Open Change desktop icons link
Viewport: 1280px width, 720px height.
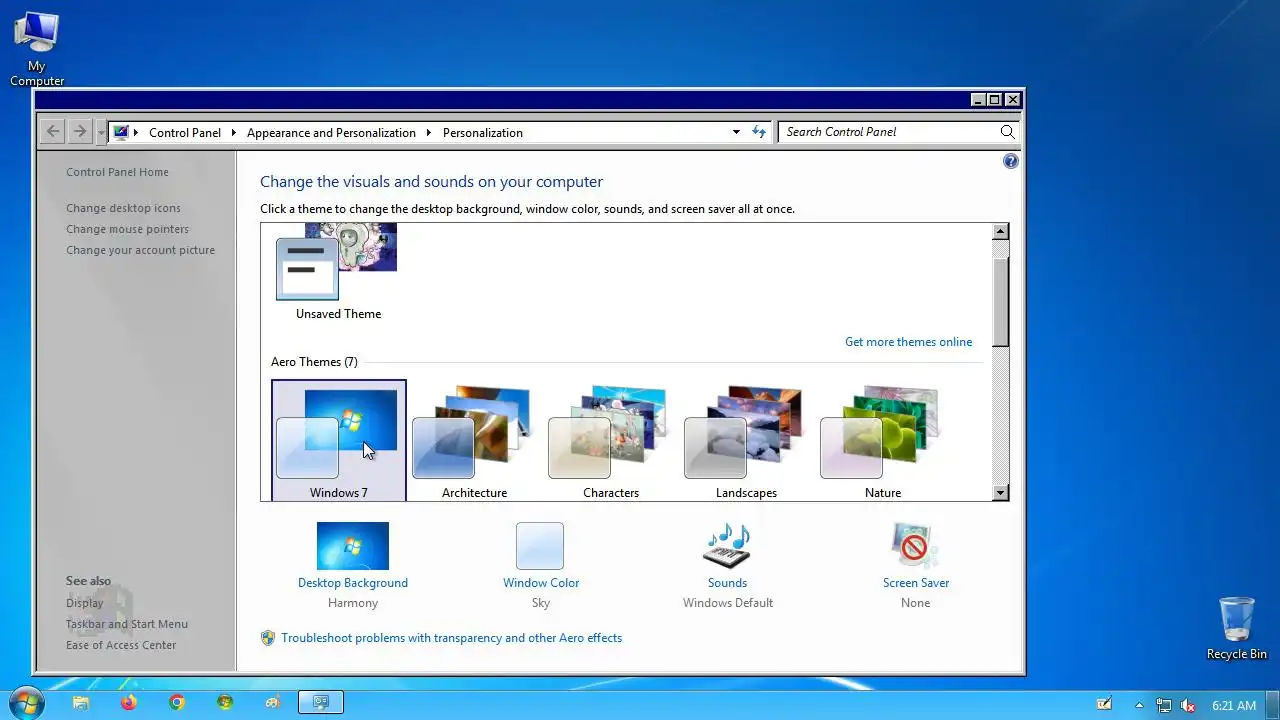(x=123, y=208)
